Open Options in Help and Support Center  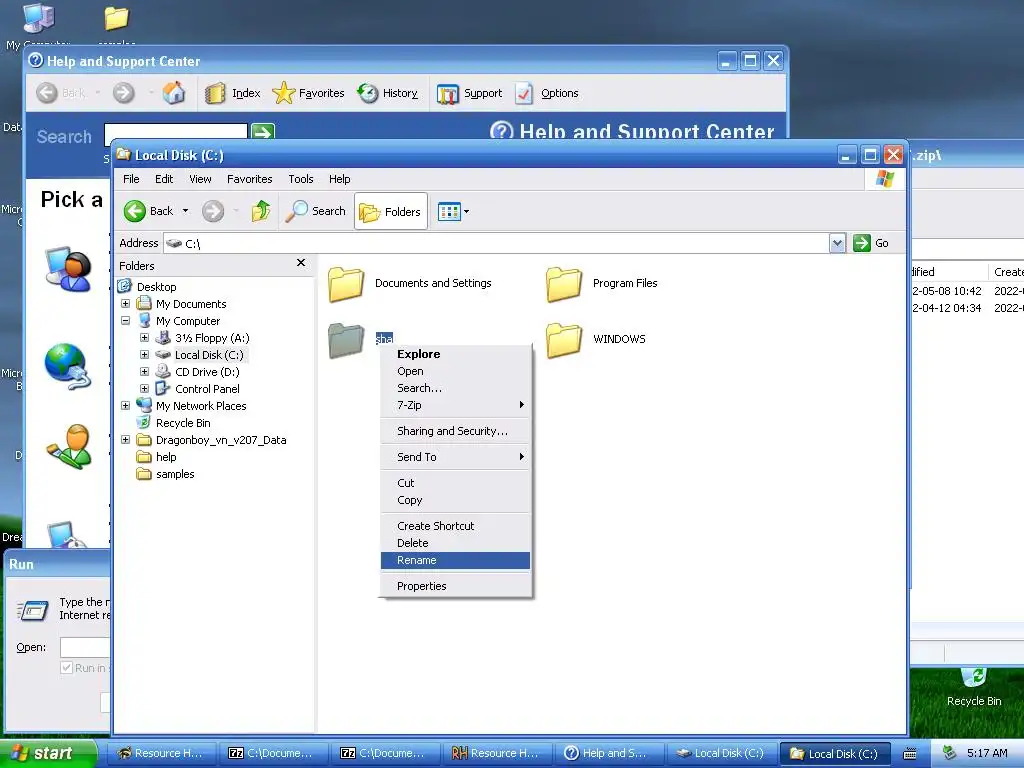pyautogui.click(x=547, y=93)
